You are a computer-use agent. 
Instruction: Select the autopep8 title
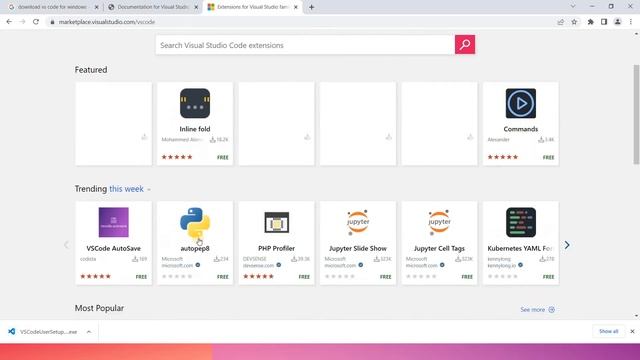(195, 248)
